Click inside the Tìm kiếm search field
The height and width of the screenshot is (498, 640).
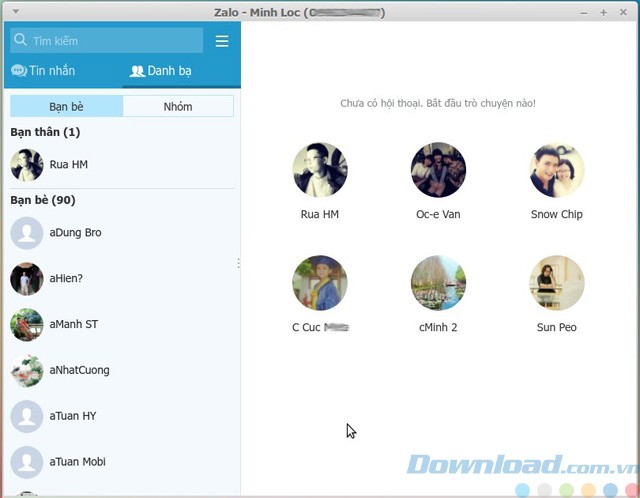[112, 41]
